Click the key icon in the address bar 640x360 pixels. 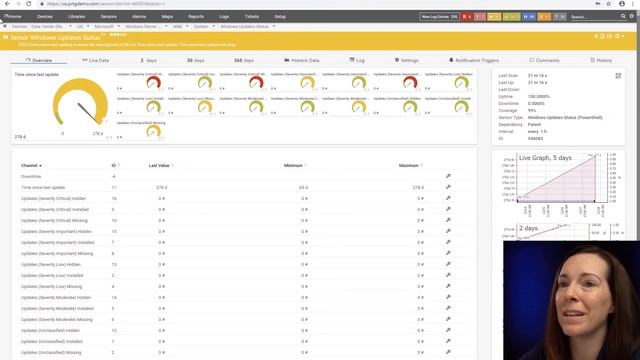[598, 4]
